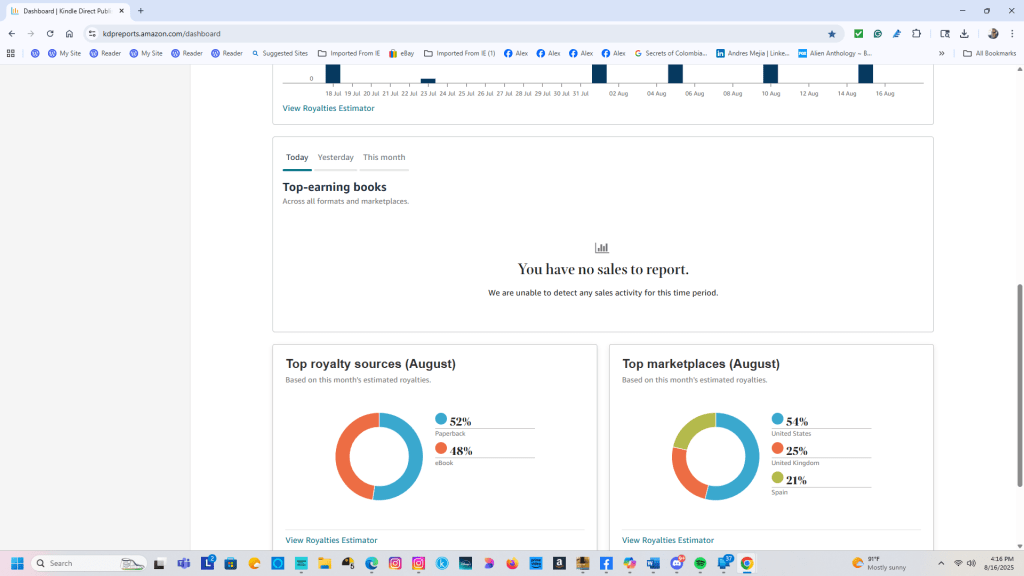The width and height of the screenshot is (1024, 576).
Task: Open the browser Extensions puzzle icon
Action: [x=916, y=33]
